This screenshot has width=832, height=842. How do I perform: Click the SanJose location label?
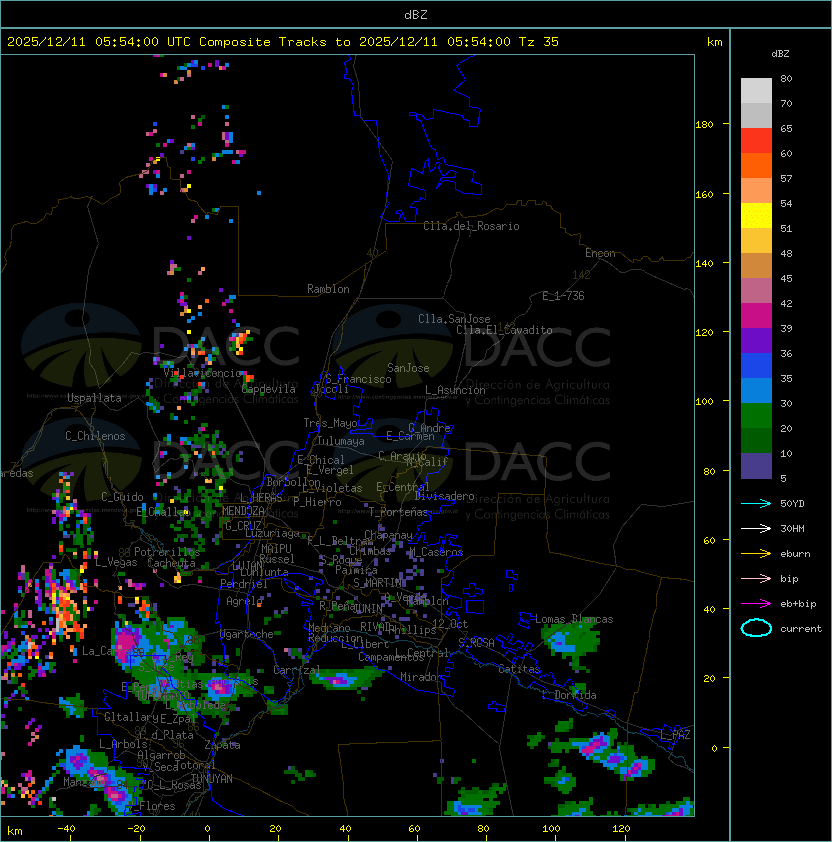(408, 368)
